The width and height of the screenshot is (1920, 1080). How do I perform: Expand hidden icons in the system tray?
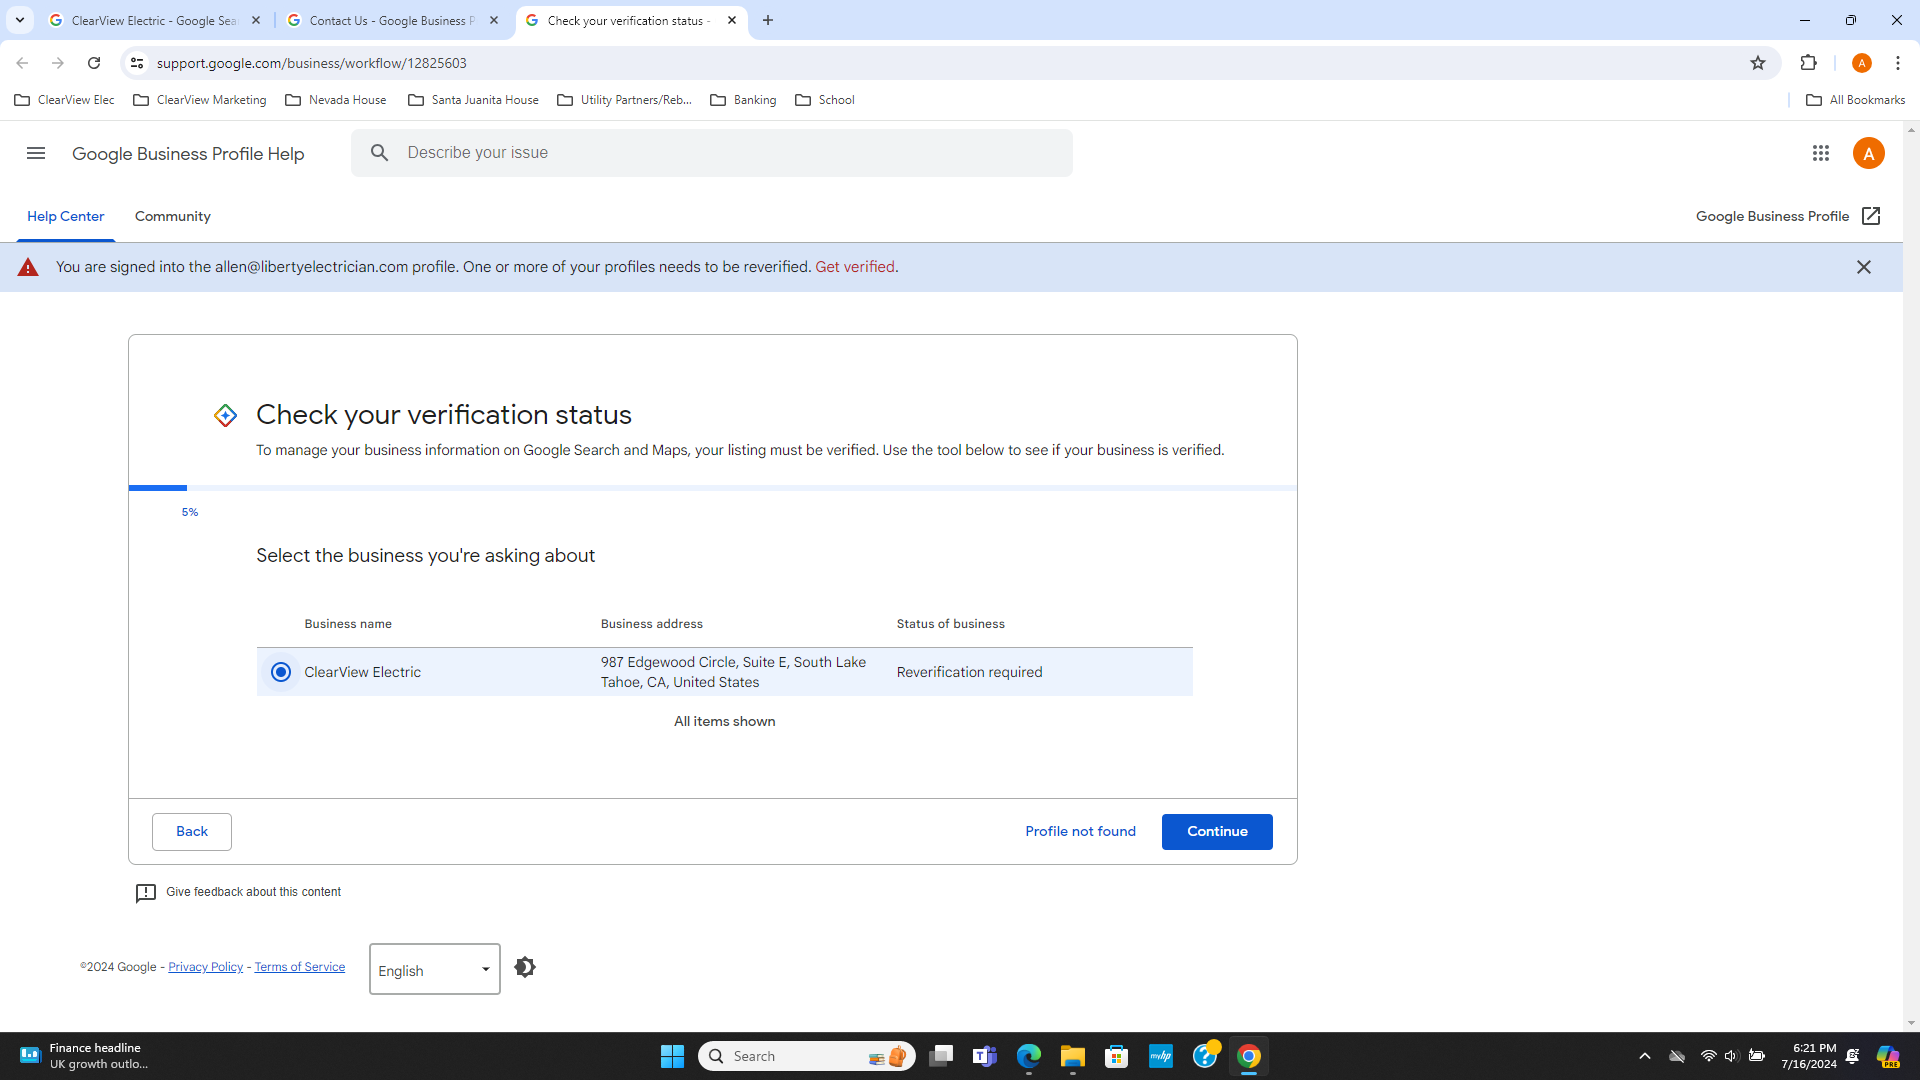[x=1644, y=1055]
